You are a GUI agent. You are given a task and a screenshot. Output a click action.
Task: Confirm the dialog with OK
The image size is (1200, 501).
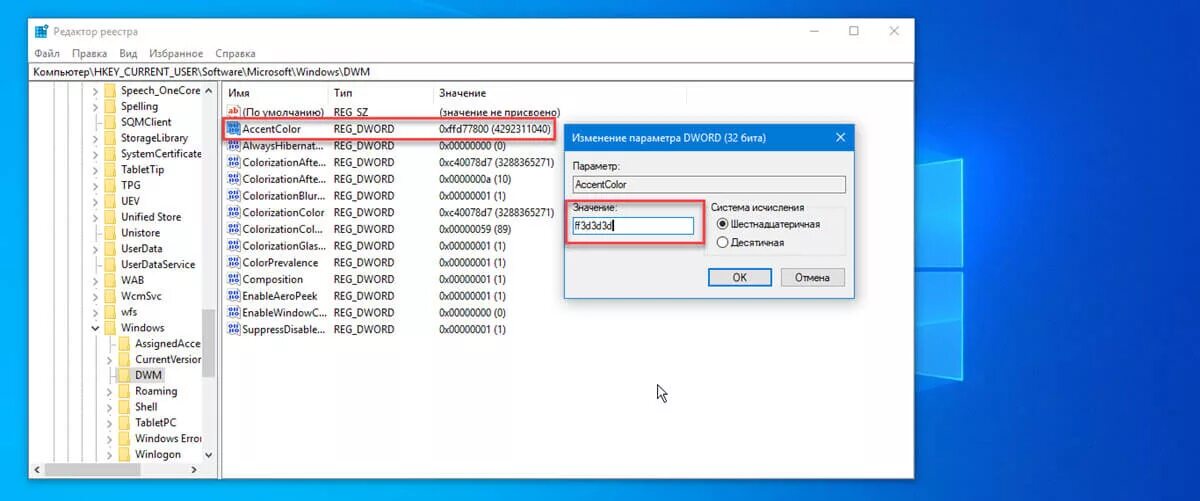[739, 277]
